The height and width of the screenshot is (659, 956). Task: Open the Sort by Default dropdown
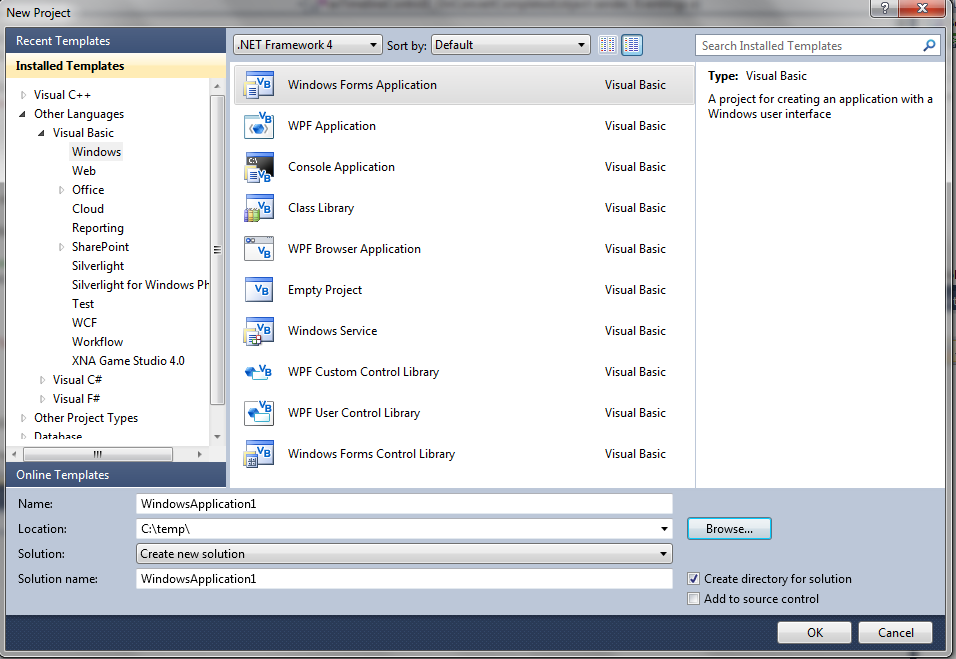[x=581, y=44]
